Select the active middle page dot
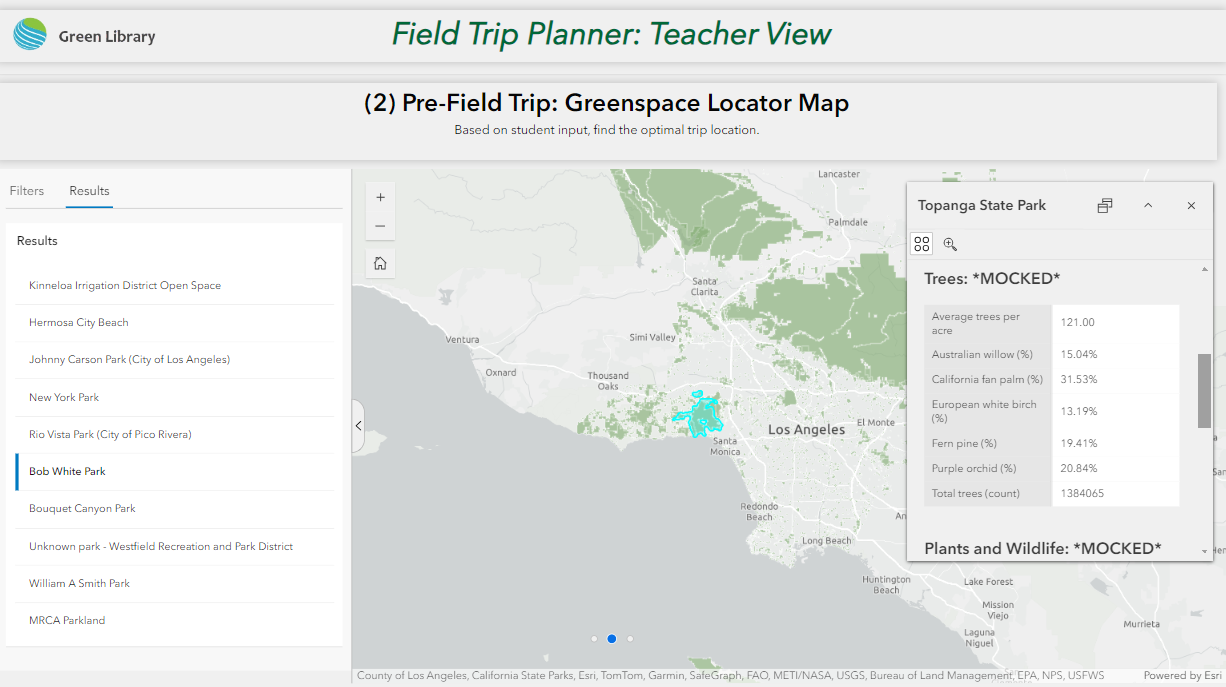Viewport: 1226px width, 687px height. click(612, 638)
